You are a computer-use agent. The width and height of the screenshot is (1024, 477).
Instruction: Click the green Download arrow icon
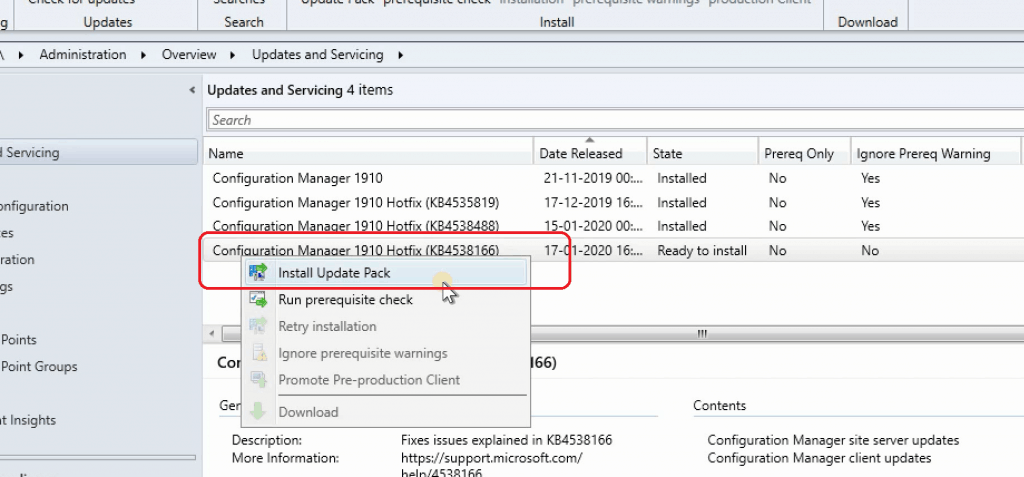tap(258, 412)
